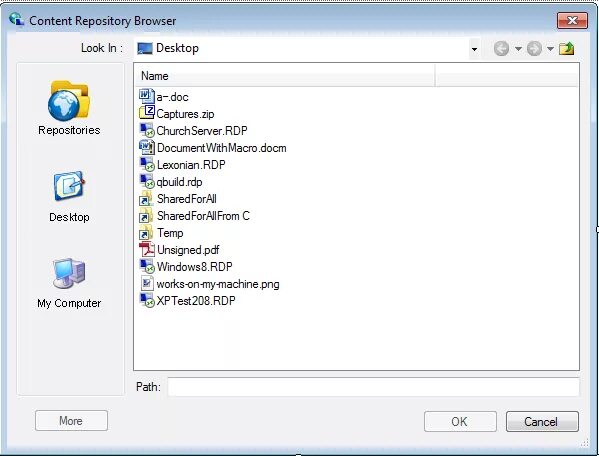Open the back history dropdown arrow
Image resolution: width=599 pixels, height=456 pixels.
tap(518, 49)
